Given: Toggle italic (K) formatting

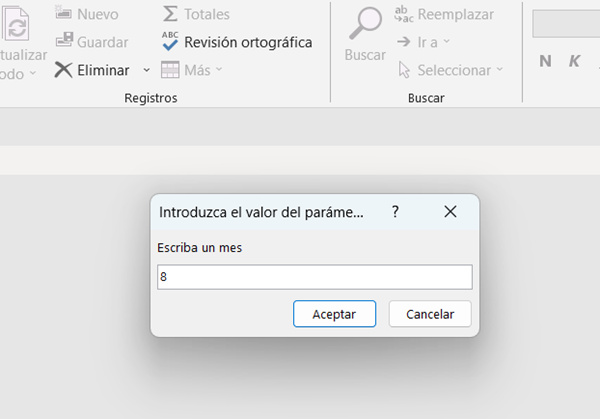Looking at the screenshot, I should pos(575,61).
